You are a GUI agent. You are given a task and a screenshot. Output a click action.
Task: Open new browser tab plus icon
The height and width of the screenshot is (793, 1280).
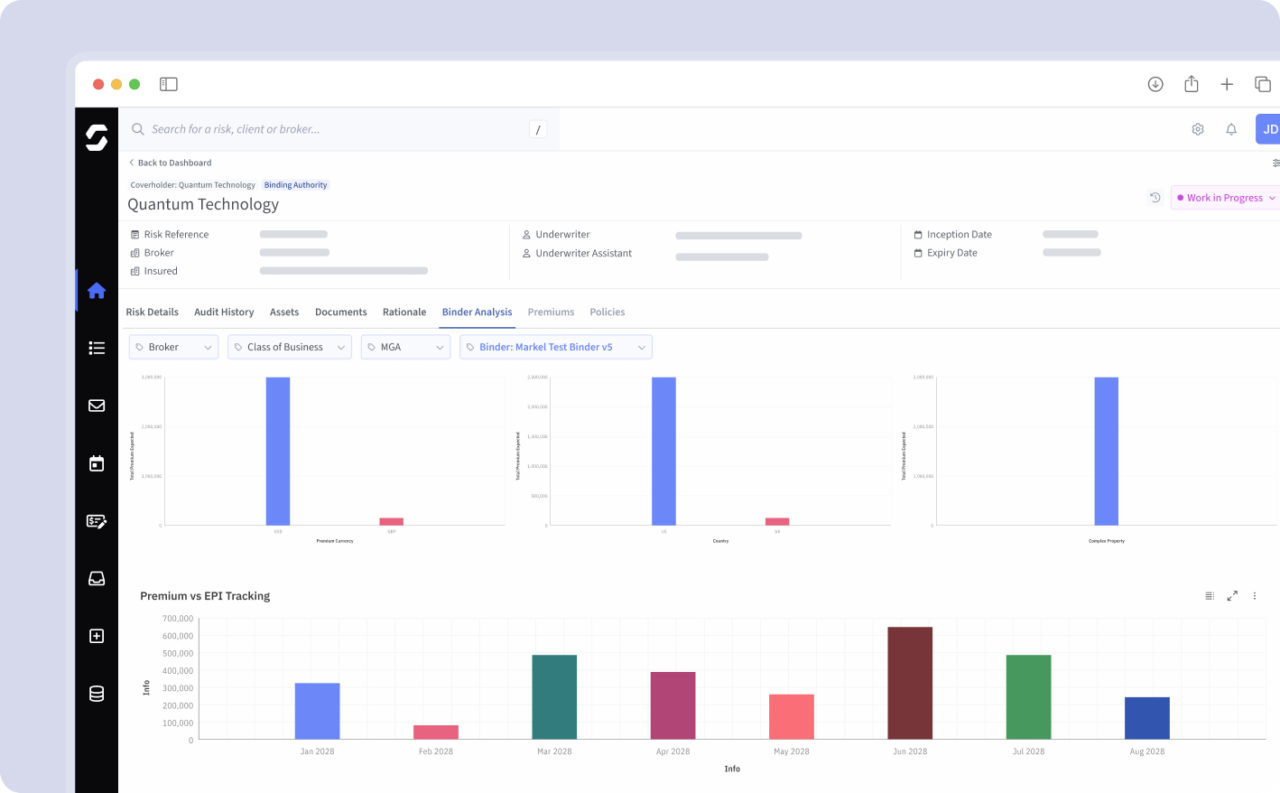(1227, 85)
